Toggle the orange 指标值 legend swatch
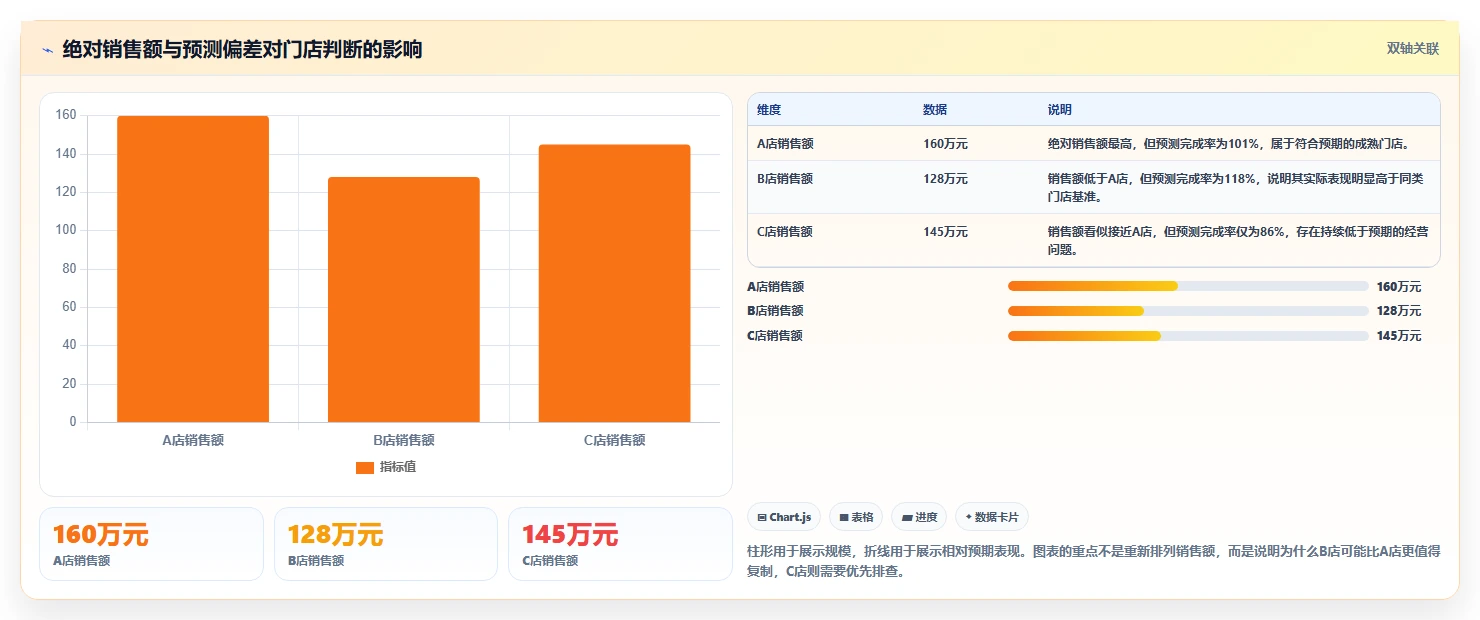1480x620 pixels. 365,467
